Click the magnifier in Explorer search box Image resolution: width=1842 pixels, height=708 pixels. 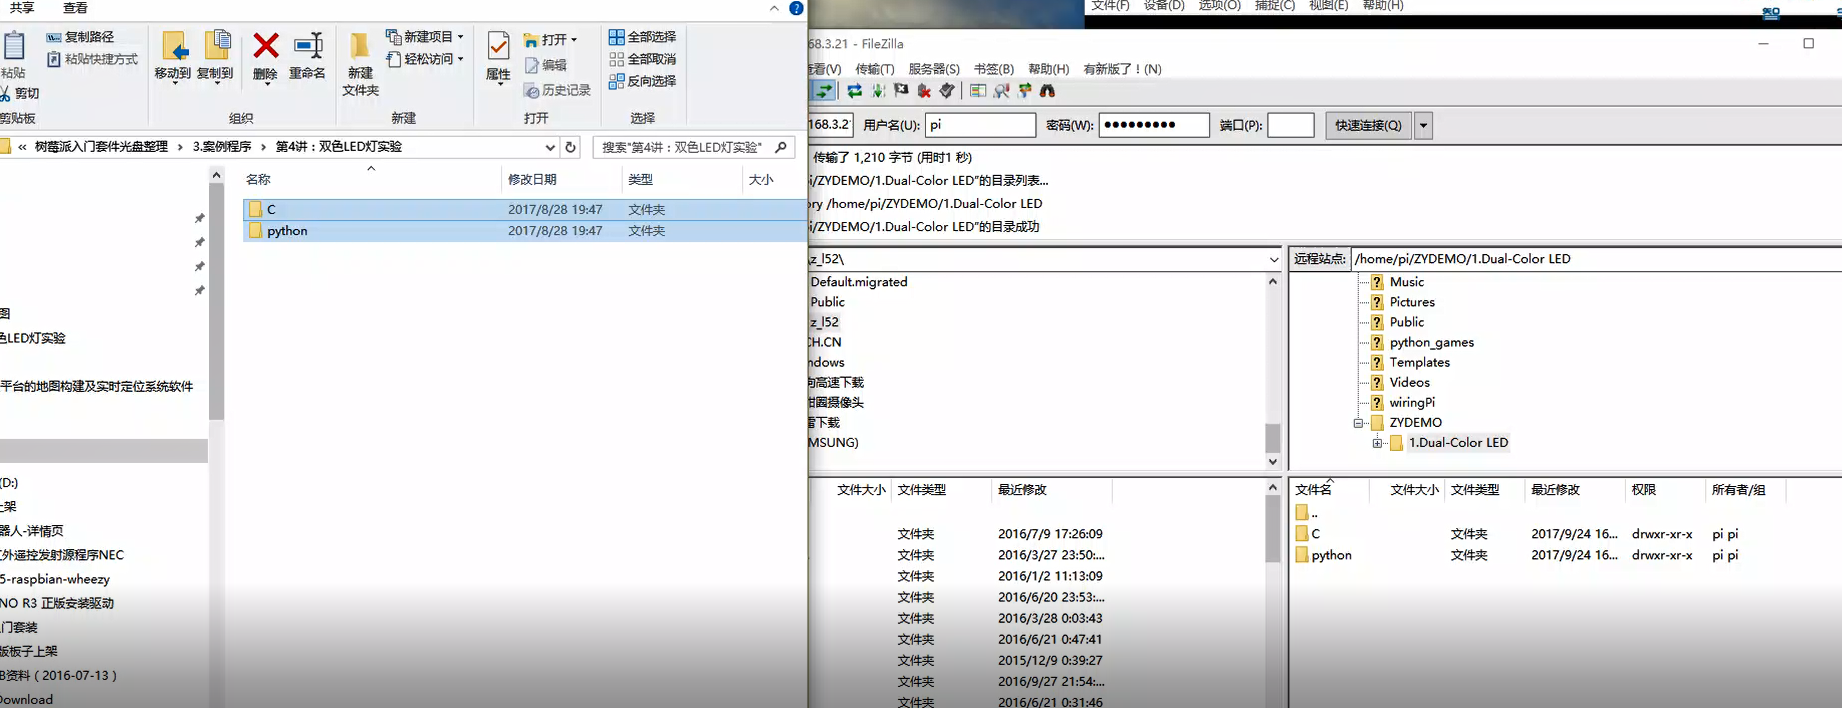pos(781,147)
